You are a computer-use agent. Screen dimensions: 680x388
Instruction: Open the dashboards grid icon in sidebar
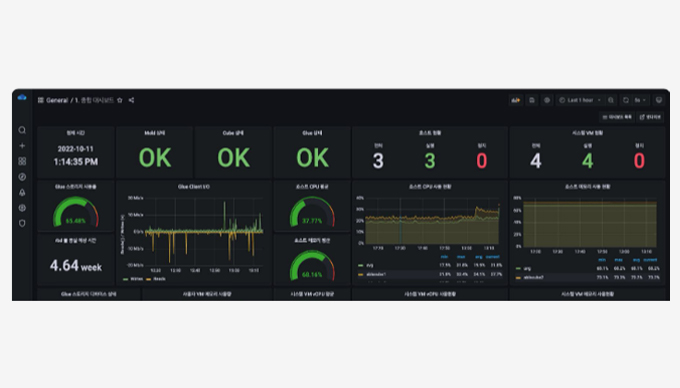[x=22, y=161]
